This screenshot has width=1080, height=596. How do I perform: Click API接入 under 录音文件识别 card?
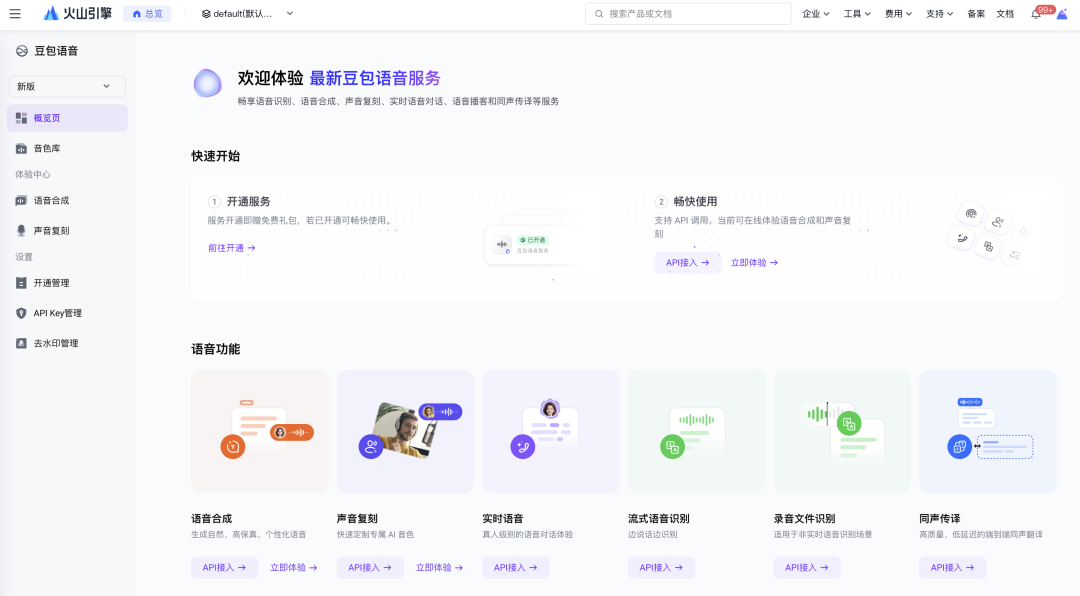[807, 568]
